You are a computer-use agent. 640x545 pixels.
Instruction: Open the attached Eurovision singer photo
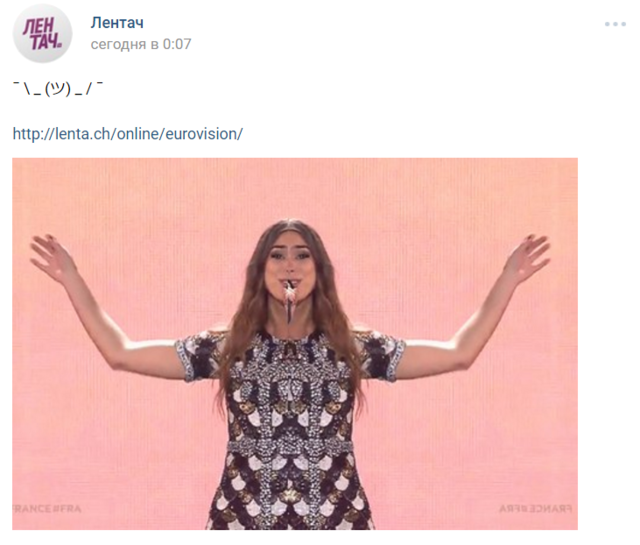(x=295, y=344)
